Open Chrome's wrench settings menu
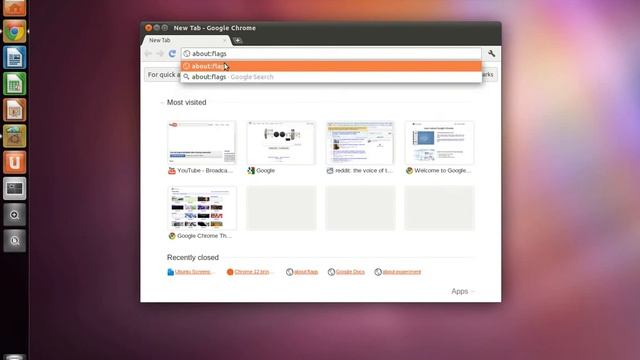The width and height of the screenshot is (640, 360). pyautogui.click(x=491, y=53)
